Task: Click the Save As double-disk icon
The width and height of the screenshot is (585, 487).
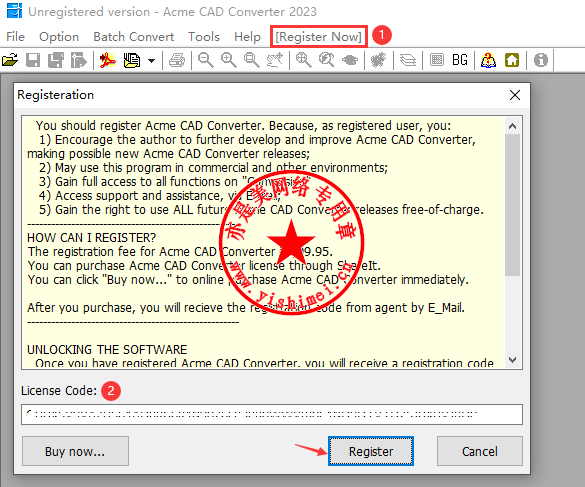Action: 56,60
